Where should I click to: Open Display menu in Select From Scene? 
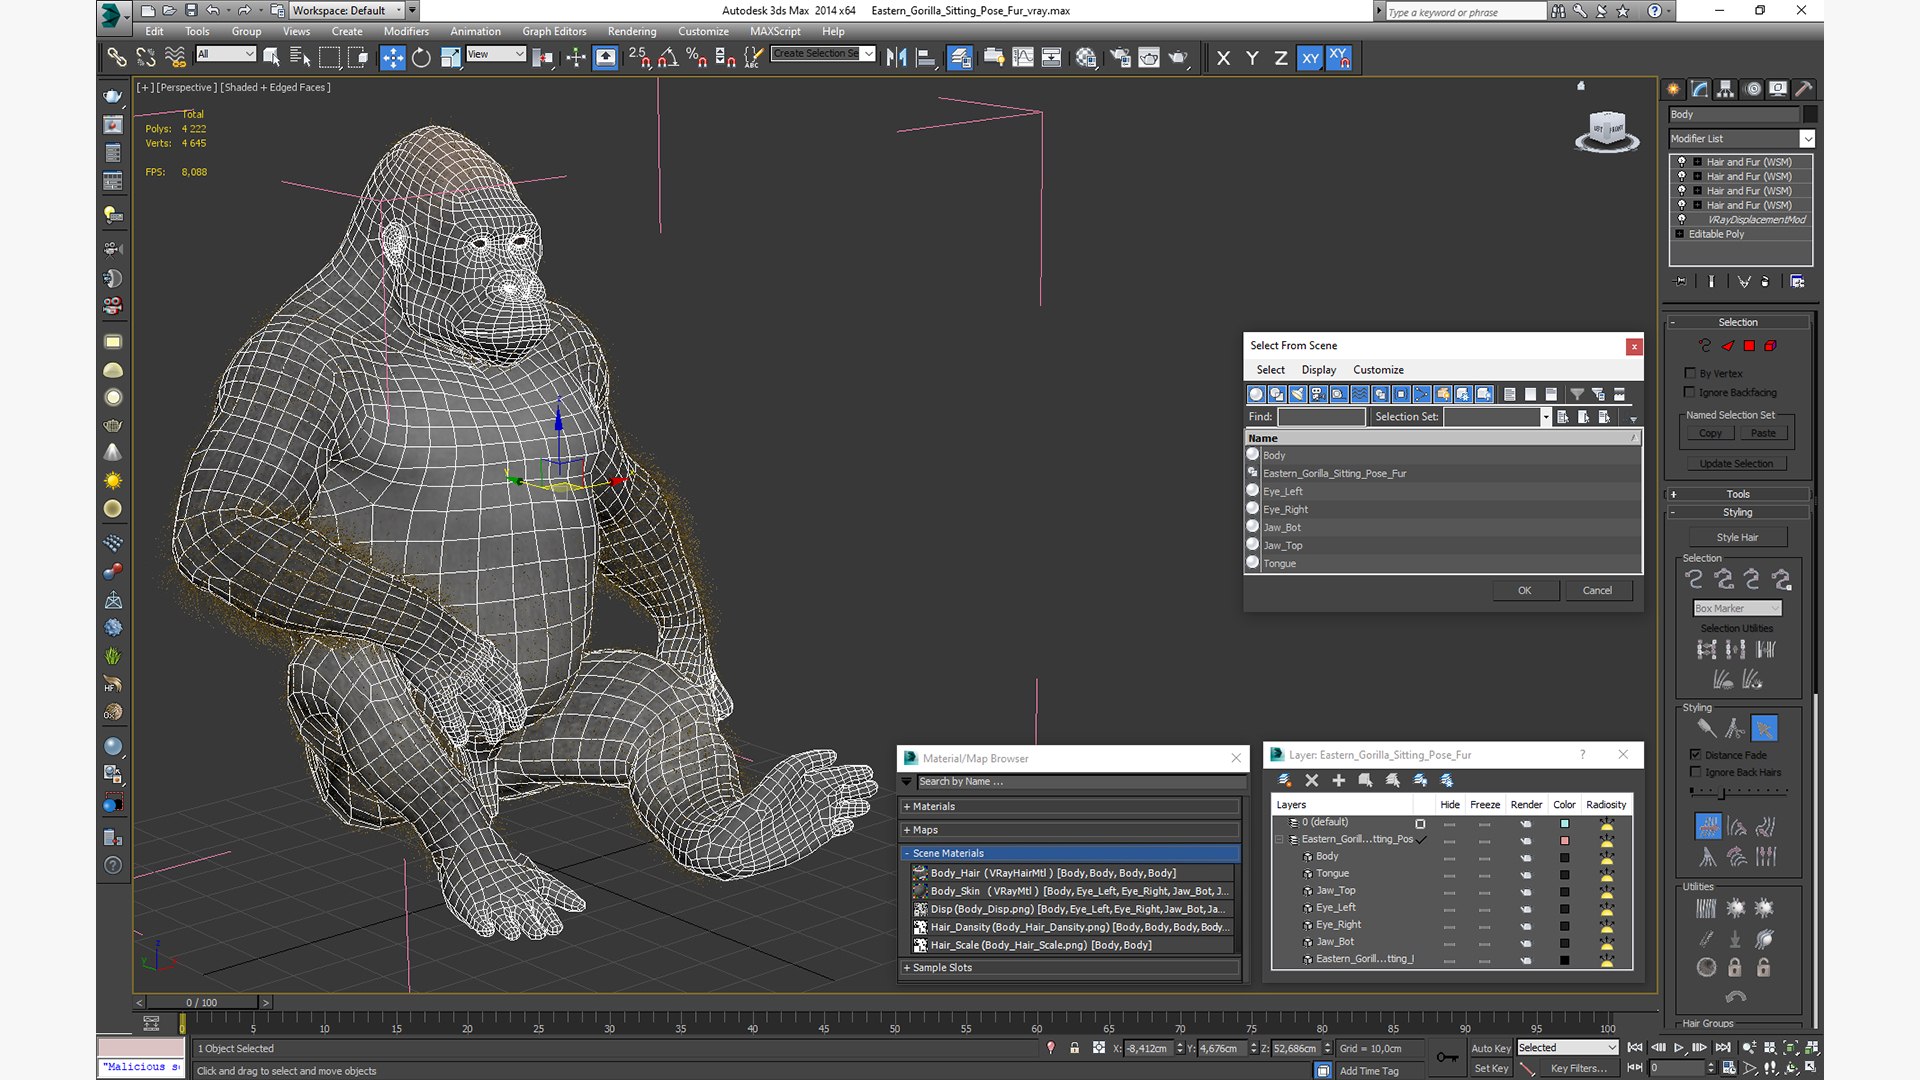pos(1318,370)
